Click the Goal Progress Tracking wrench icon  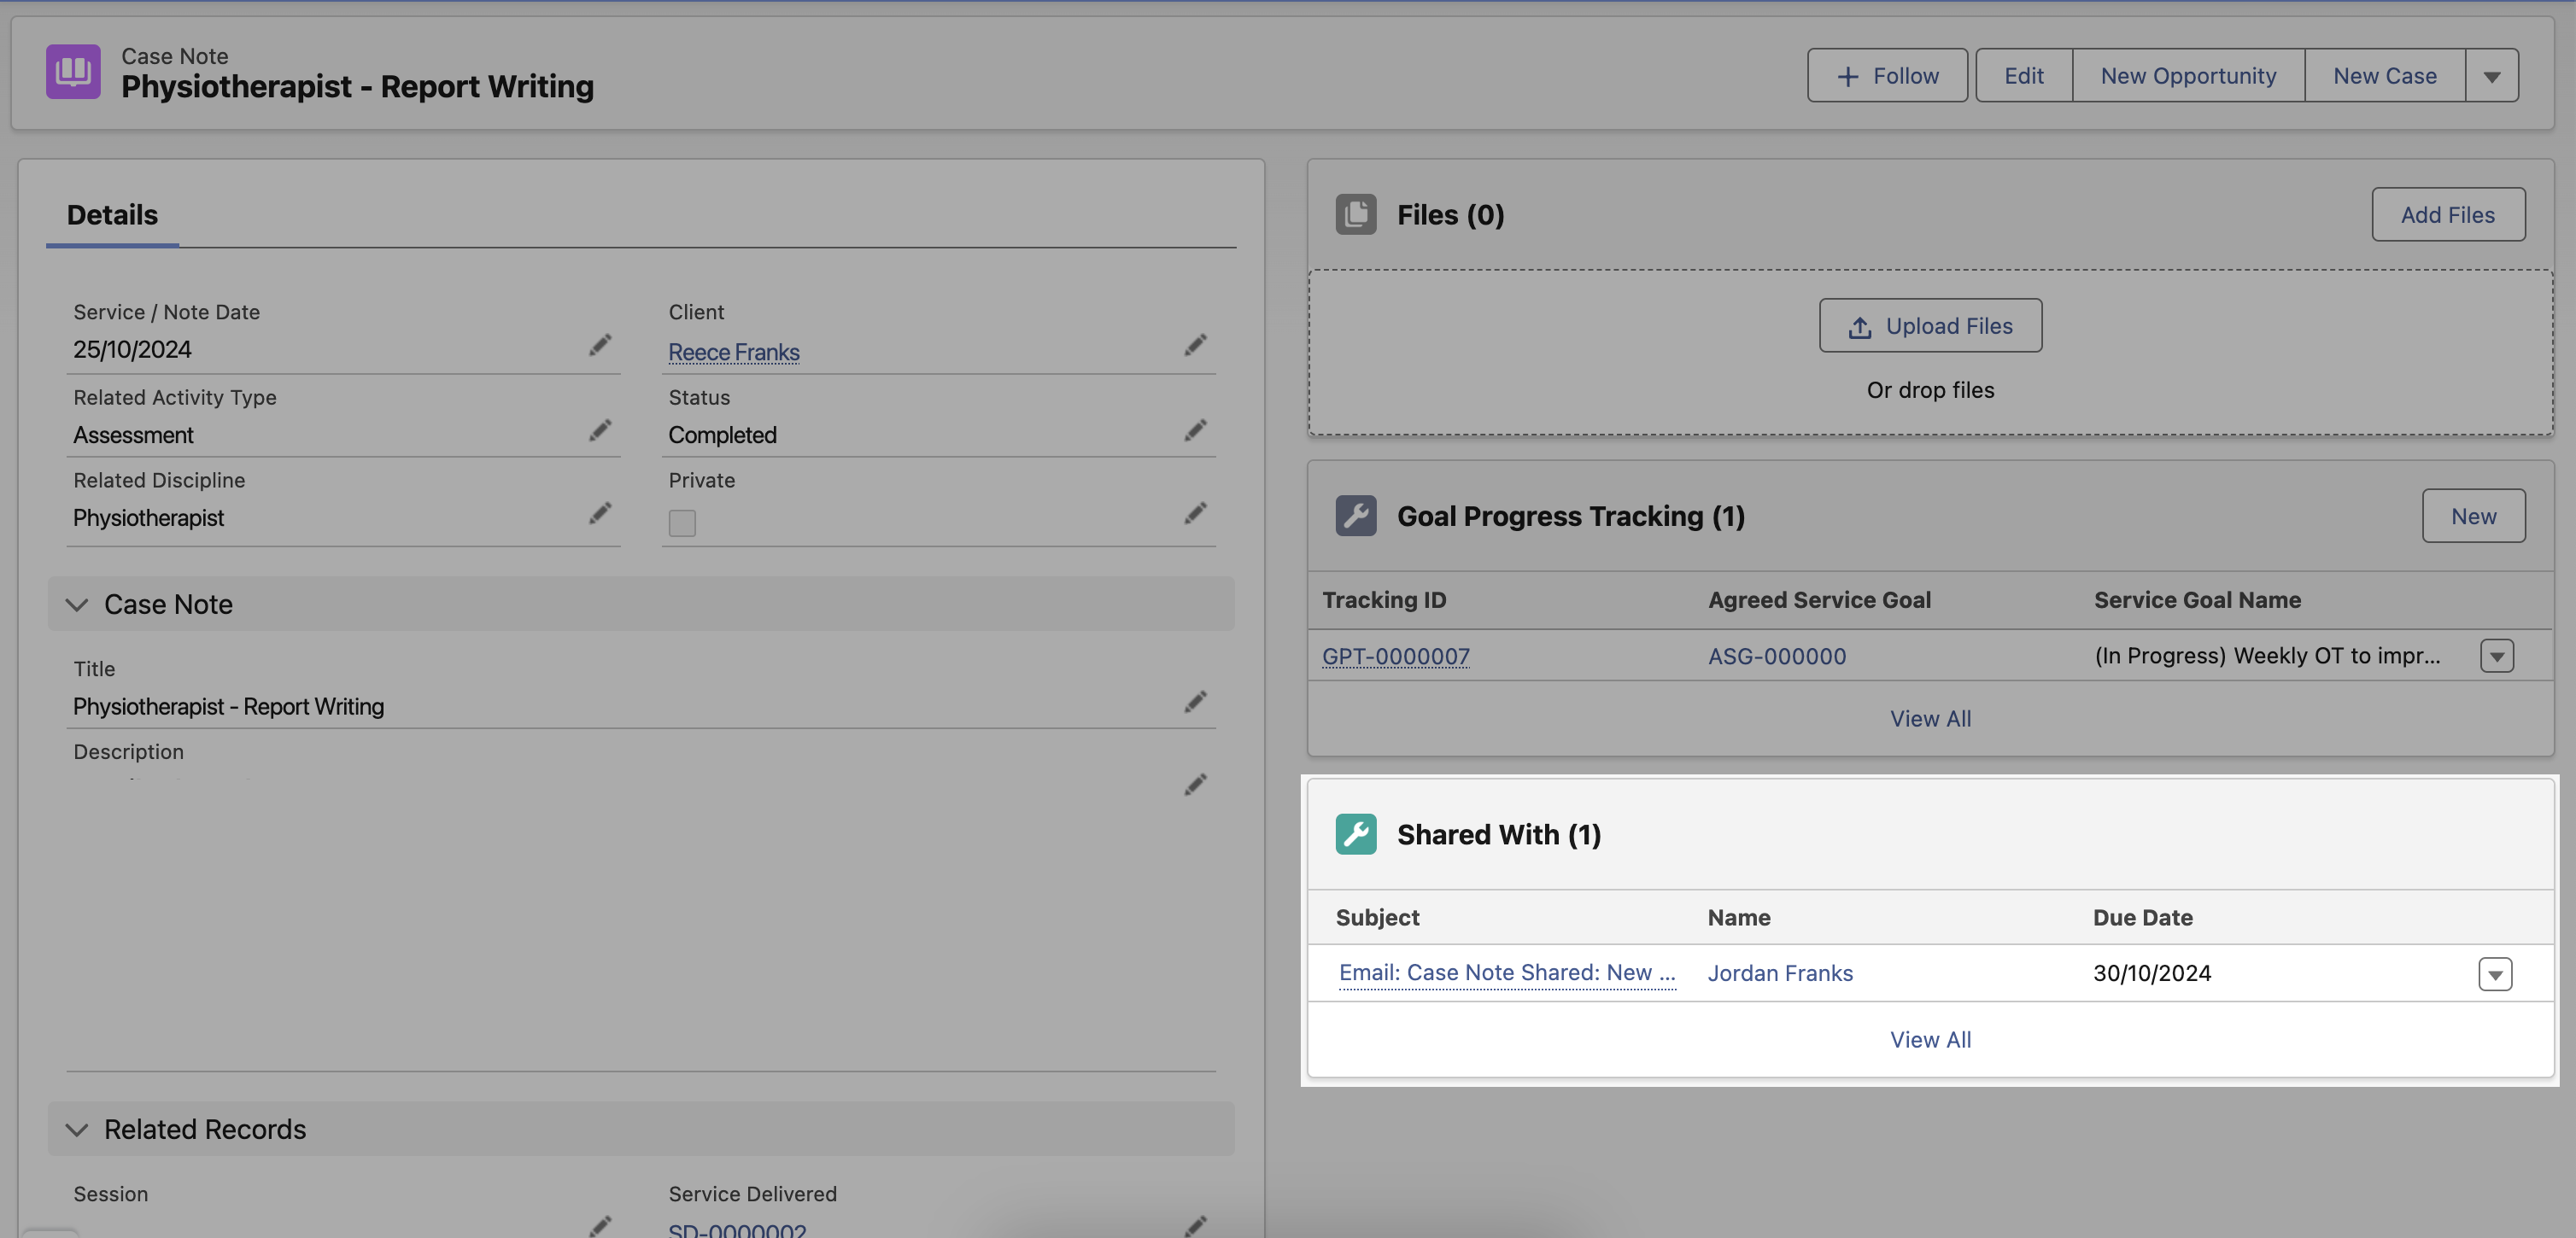click(x=1355, y=516)
